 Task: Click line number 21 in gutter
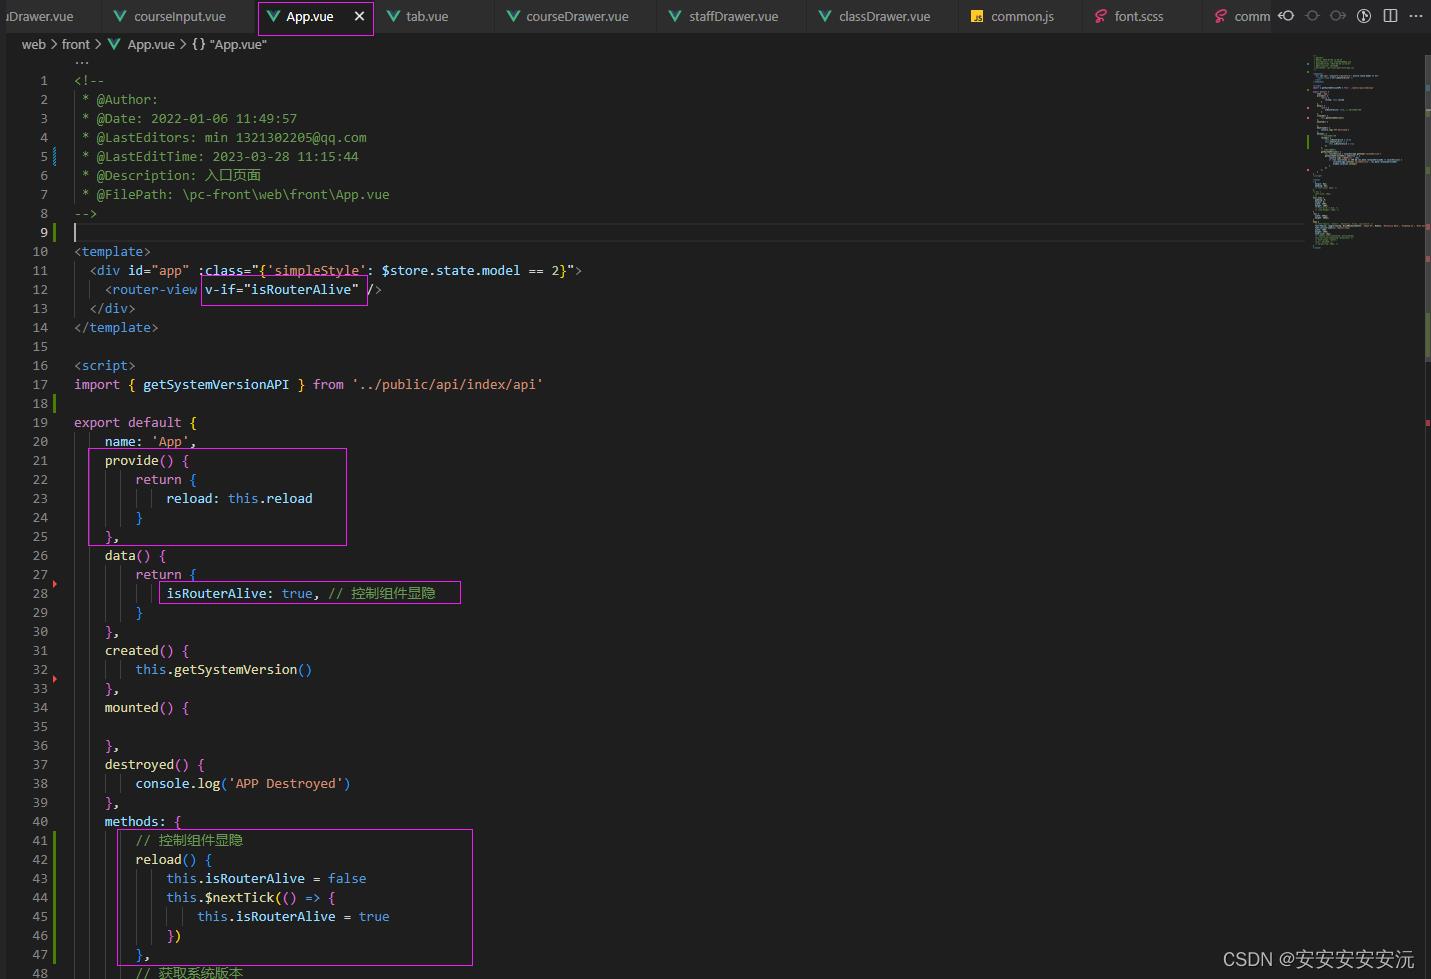coord(40,460)
